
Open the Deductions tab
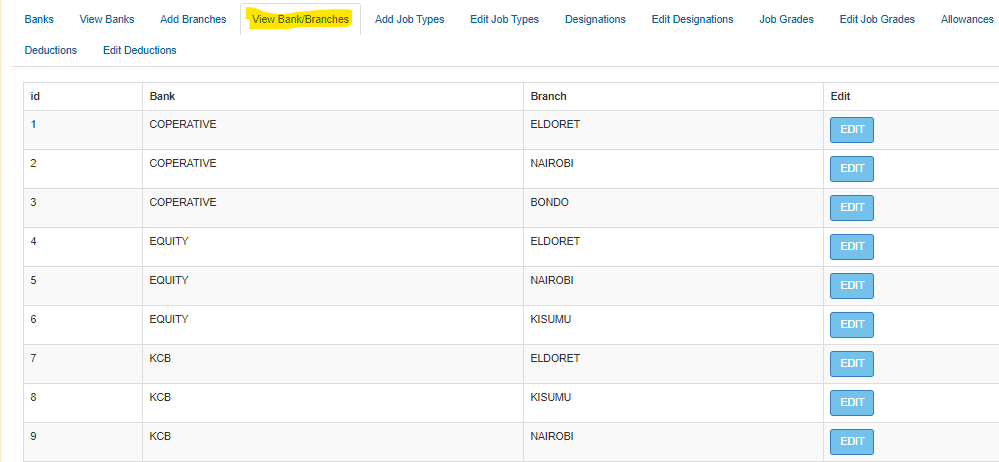pos(50,50)
